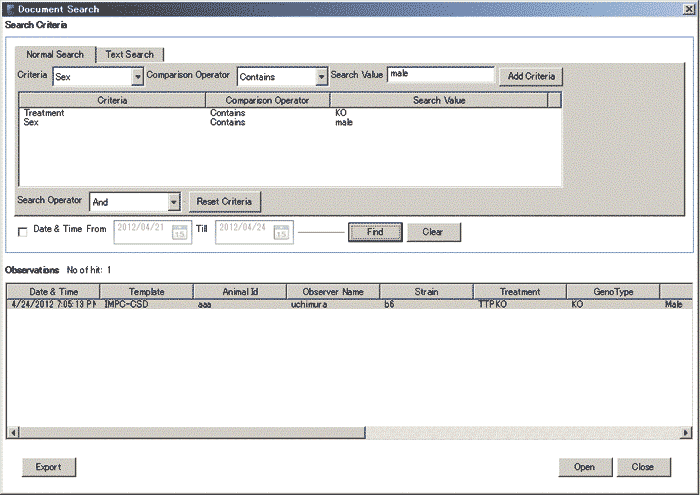Sort by the Observer Name column header
700x495 pixels.
[333, 292]
